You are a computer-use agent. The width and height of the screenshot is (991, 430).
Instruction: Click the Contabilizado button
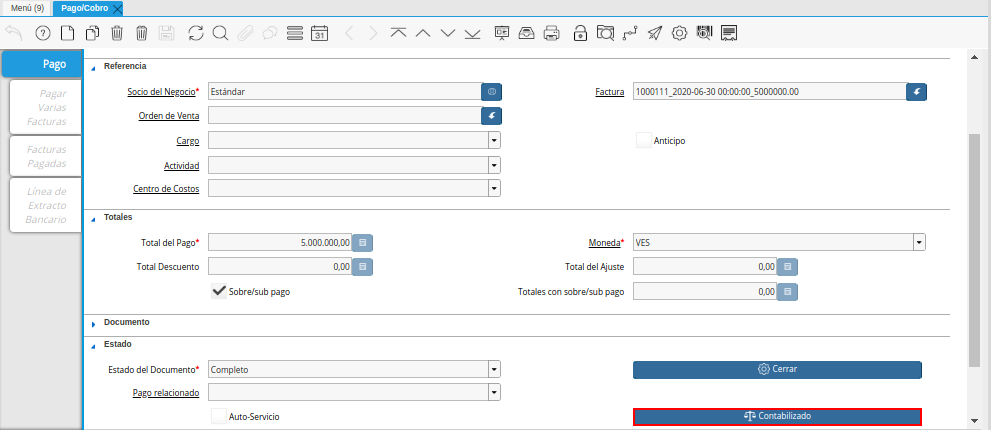click(x=777, y=416)
